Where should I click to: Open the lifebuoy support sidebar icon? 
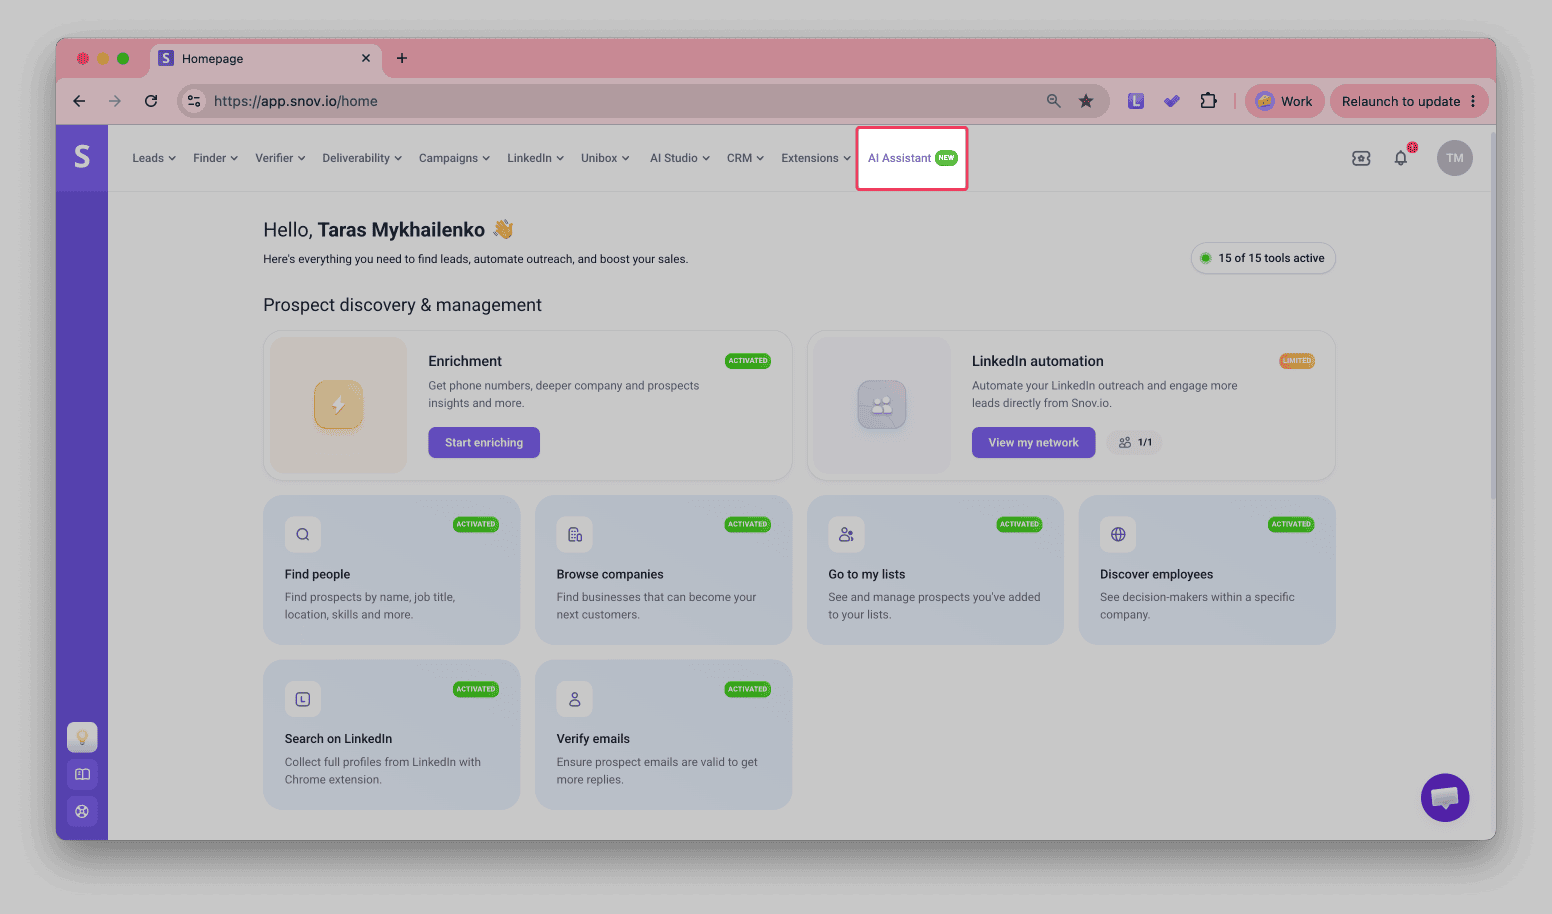(82, 811)
